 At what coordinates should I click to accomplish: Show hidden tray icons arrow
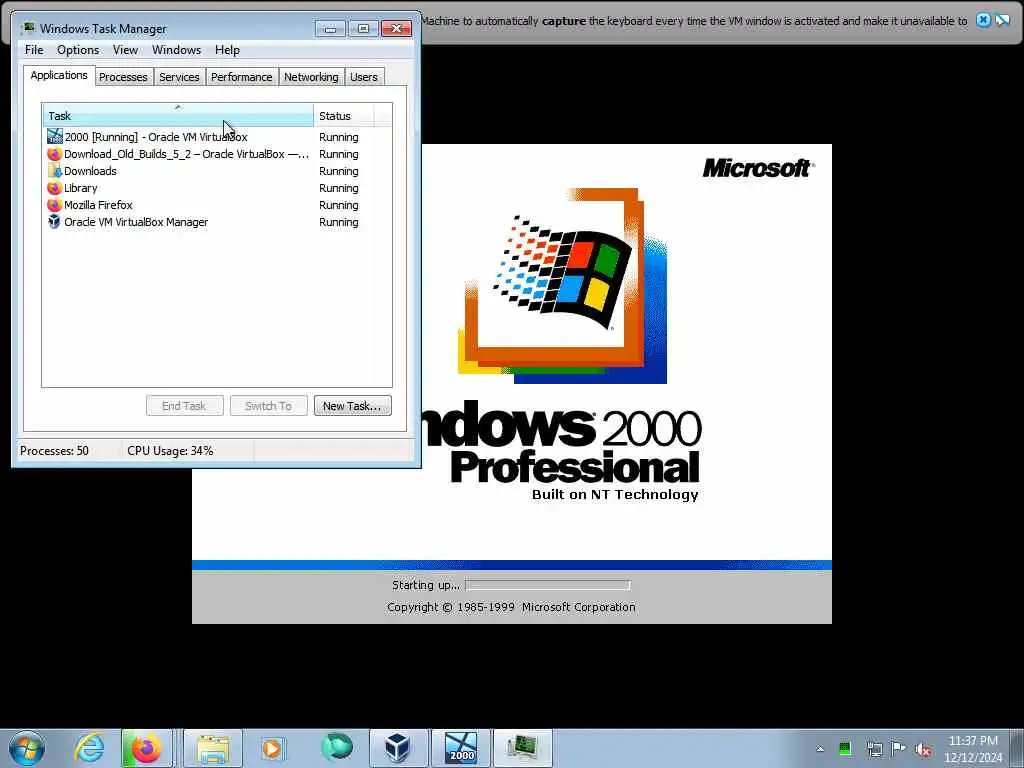coord(820,749)
